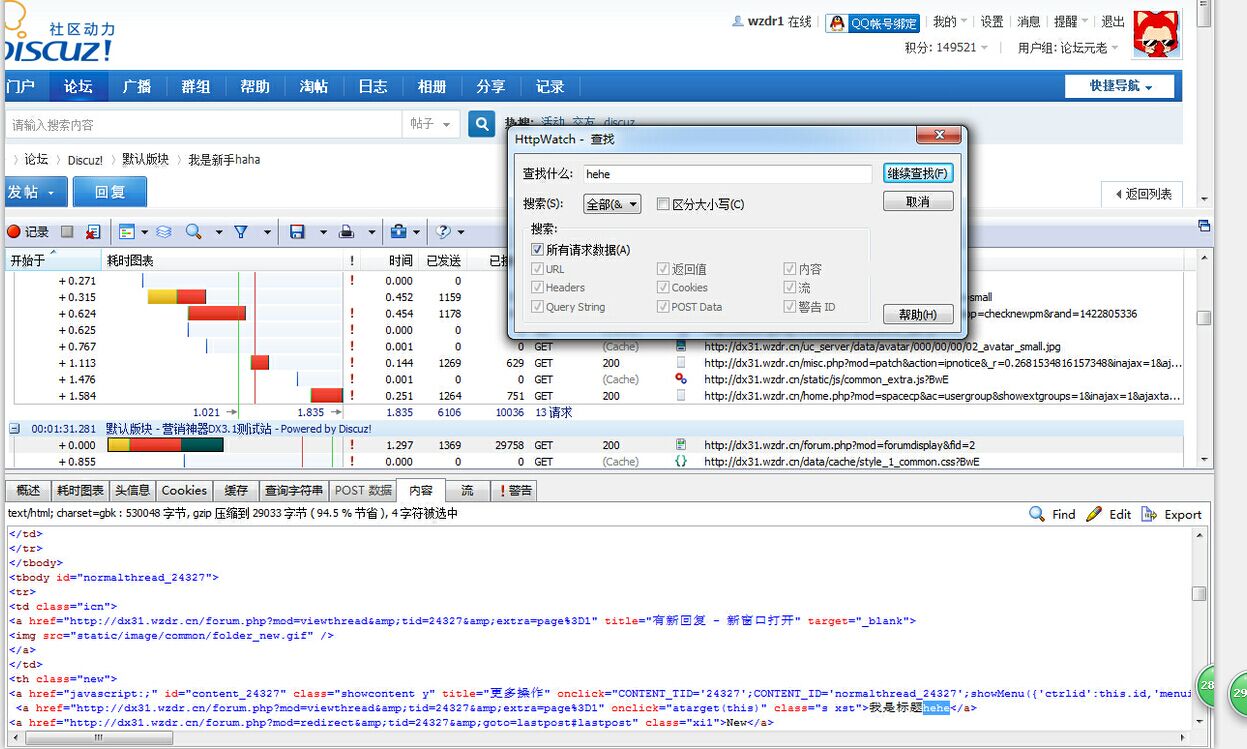Click the floppy disk Save icon
Image resolution: width=1247 pixels, height=749 pixels.
click(x=297, y=232)
